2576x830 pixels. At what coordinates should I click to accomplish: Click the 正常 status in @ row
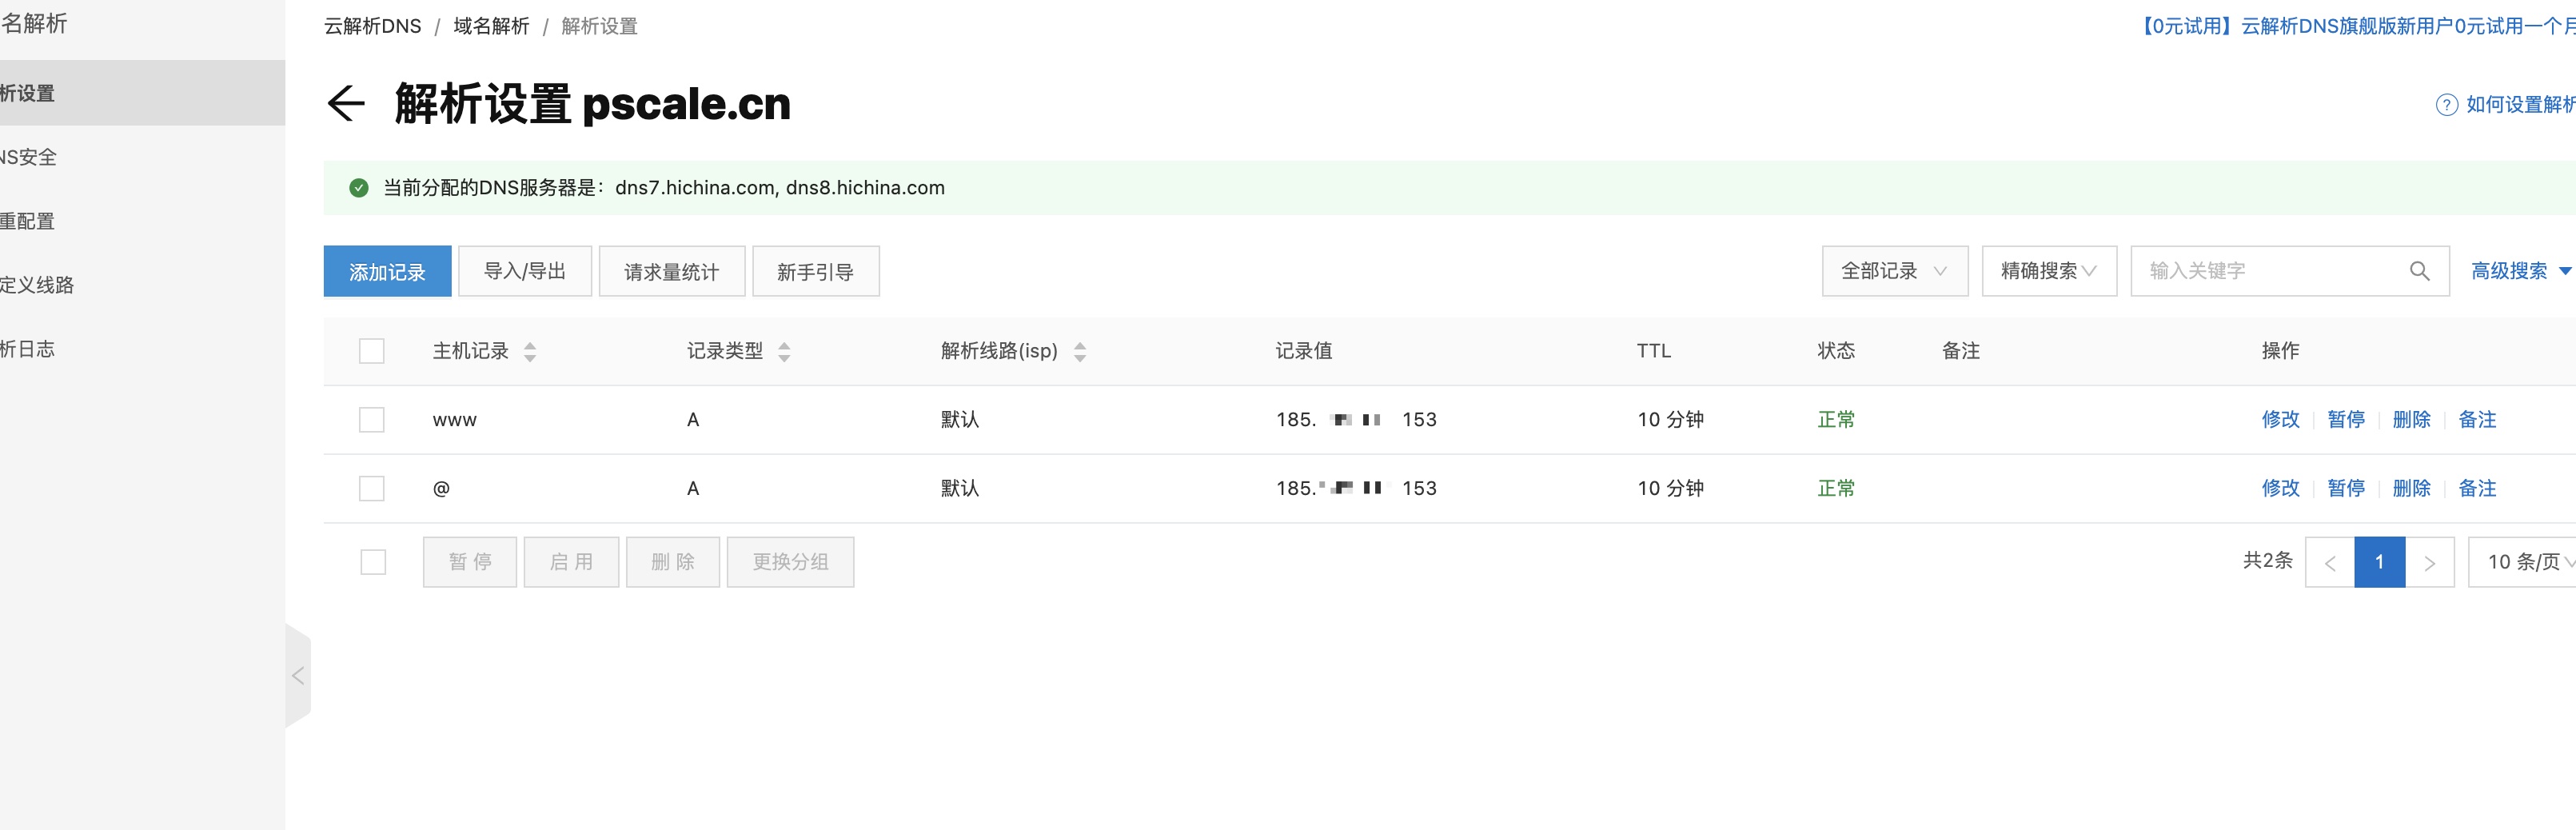tap(1836, 488)
